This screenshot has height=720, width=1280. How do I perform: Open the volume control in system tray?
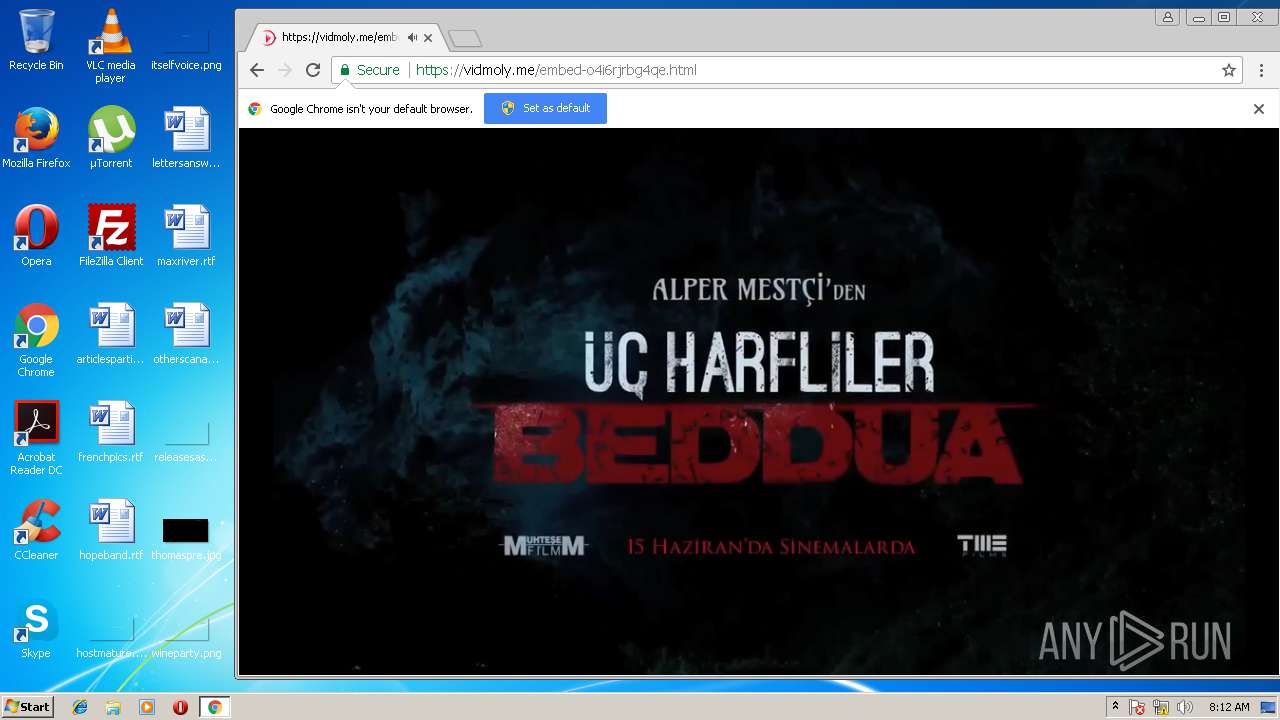1185,707
